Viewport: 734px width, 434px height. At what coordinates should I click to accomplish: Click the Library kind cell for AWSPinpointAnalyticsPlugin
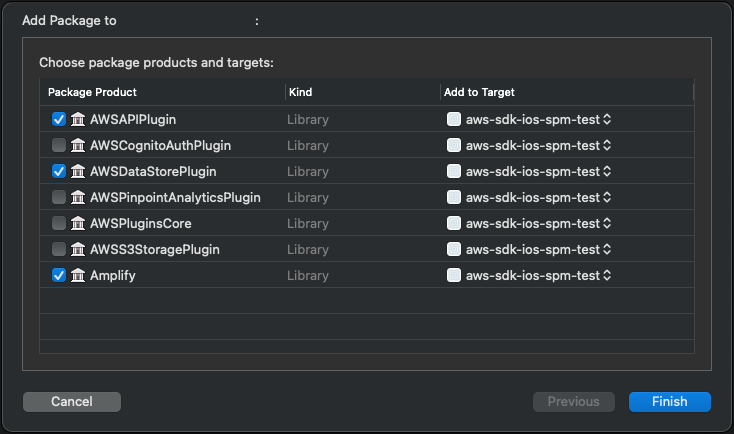pyautogui.click(x=308, y=198)
